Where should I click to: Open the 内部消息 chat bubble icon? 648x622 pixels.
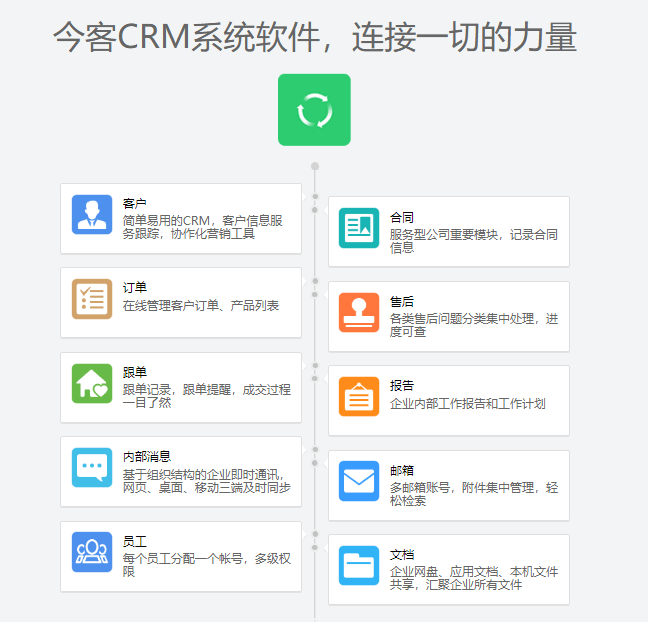(92, 467)
